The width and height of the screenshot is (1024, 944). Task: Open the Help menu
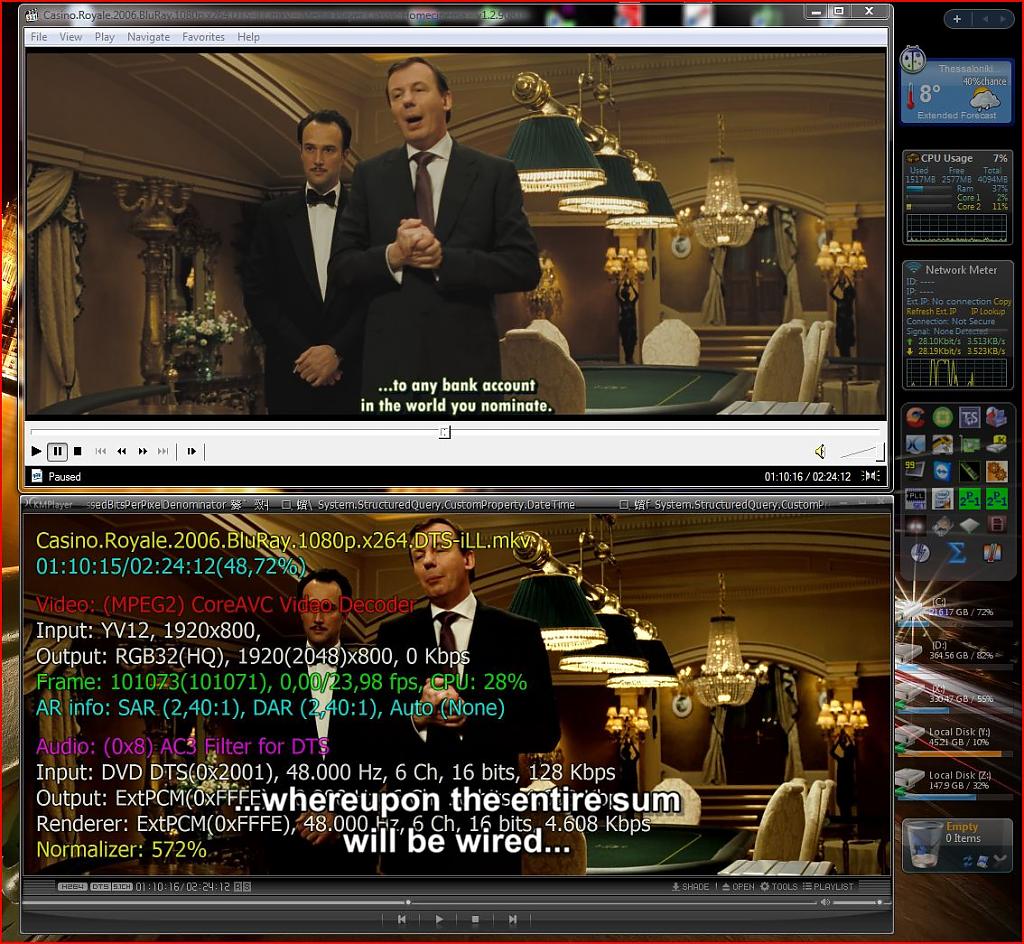tap(248, 37)
